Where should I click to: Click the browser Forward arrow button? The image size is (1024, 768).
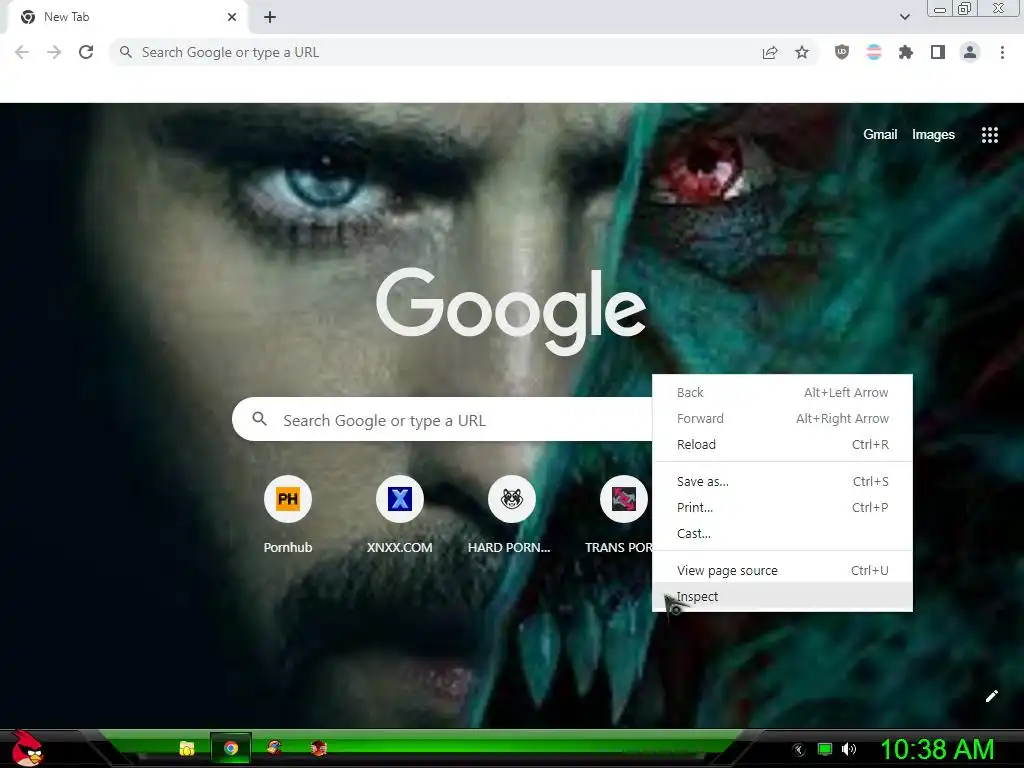pyautogui.click(x=54, y=52)
